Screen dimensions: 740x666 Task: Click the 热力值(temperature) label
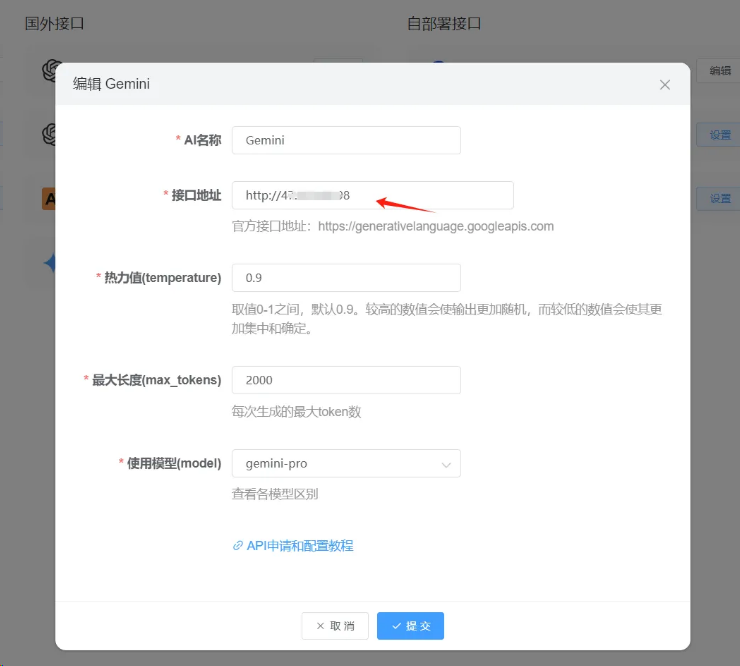(163, 278)
